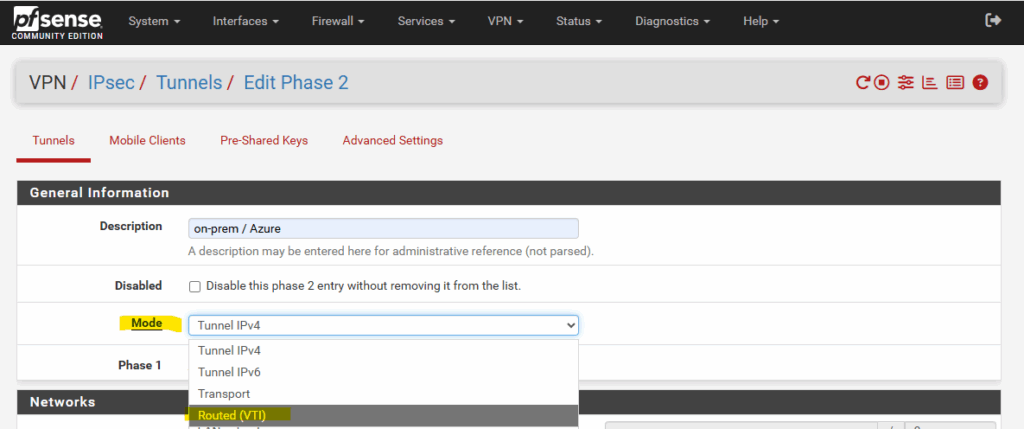
Task: Switch to Mobile Clients tab
Action: [147, 140]
